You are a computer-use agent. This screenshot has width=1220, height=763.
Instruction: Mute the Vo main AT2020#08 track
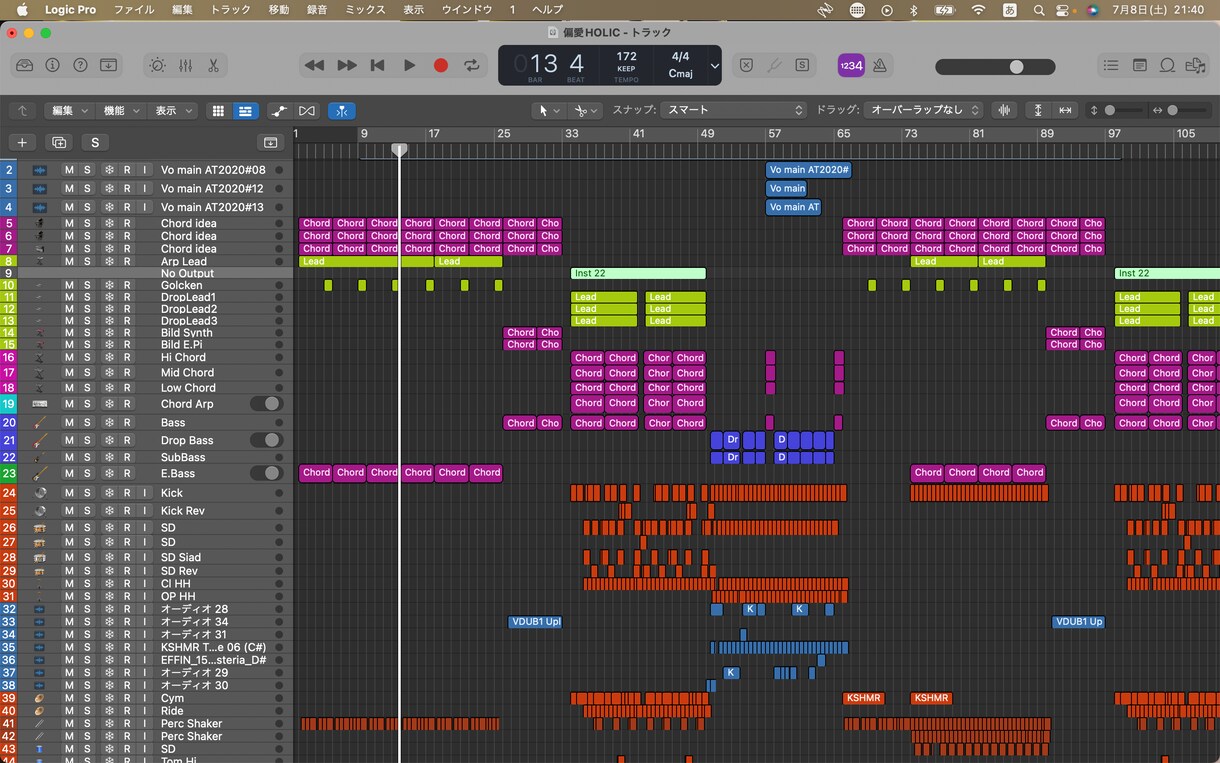point(69,170)
